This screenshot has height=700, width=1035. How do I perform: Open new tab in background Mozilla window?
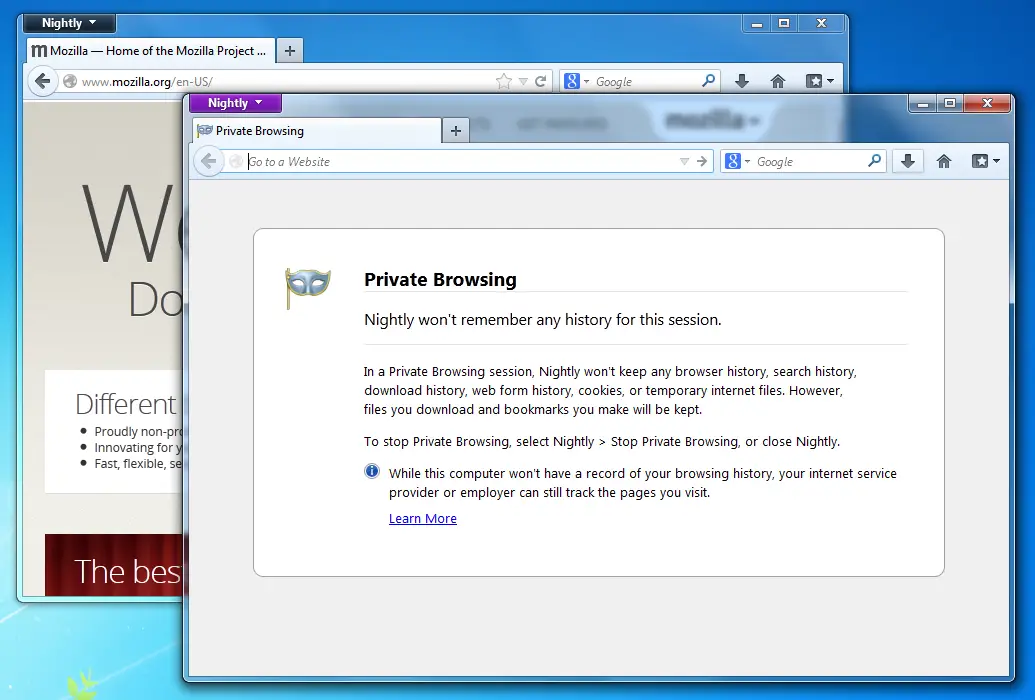tap(290, 51)
